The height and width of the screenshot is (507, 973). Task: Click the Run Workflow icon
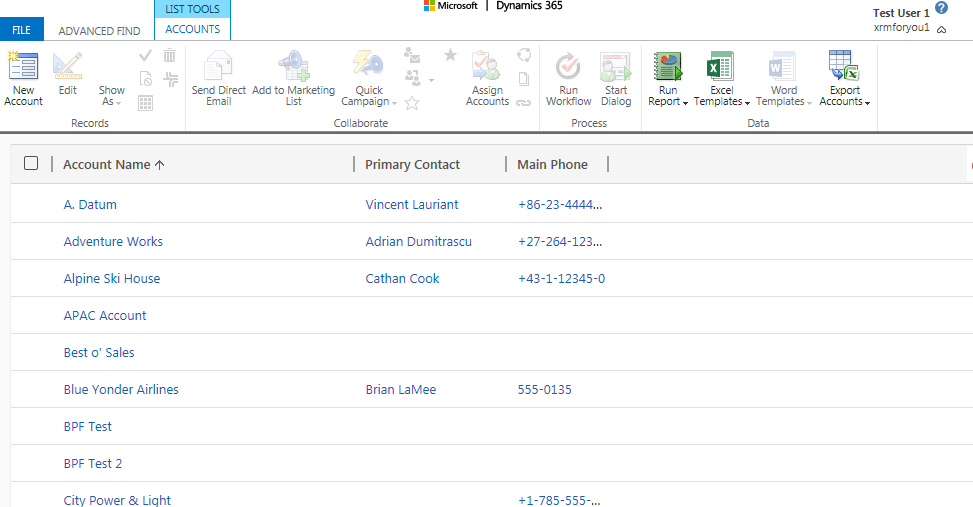[x=568, y=66]
